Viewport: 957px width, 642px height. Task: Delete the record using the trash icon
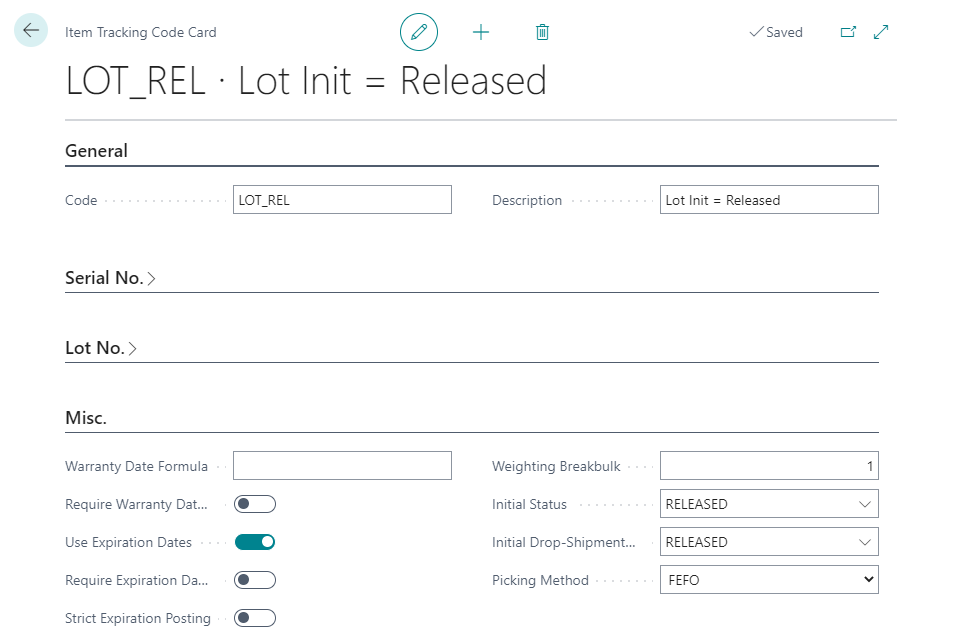pos(542,32)
